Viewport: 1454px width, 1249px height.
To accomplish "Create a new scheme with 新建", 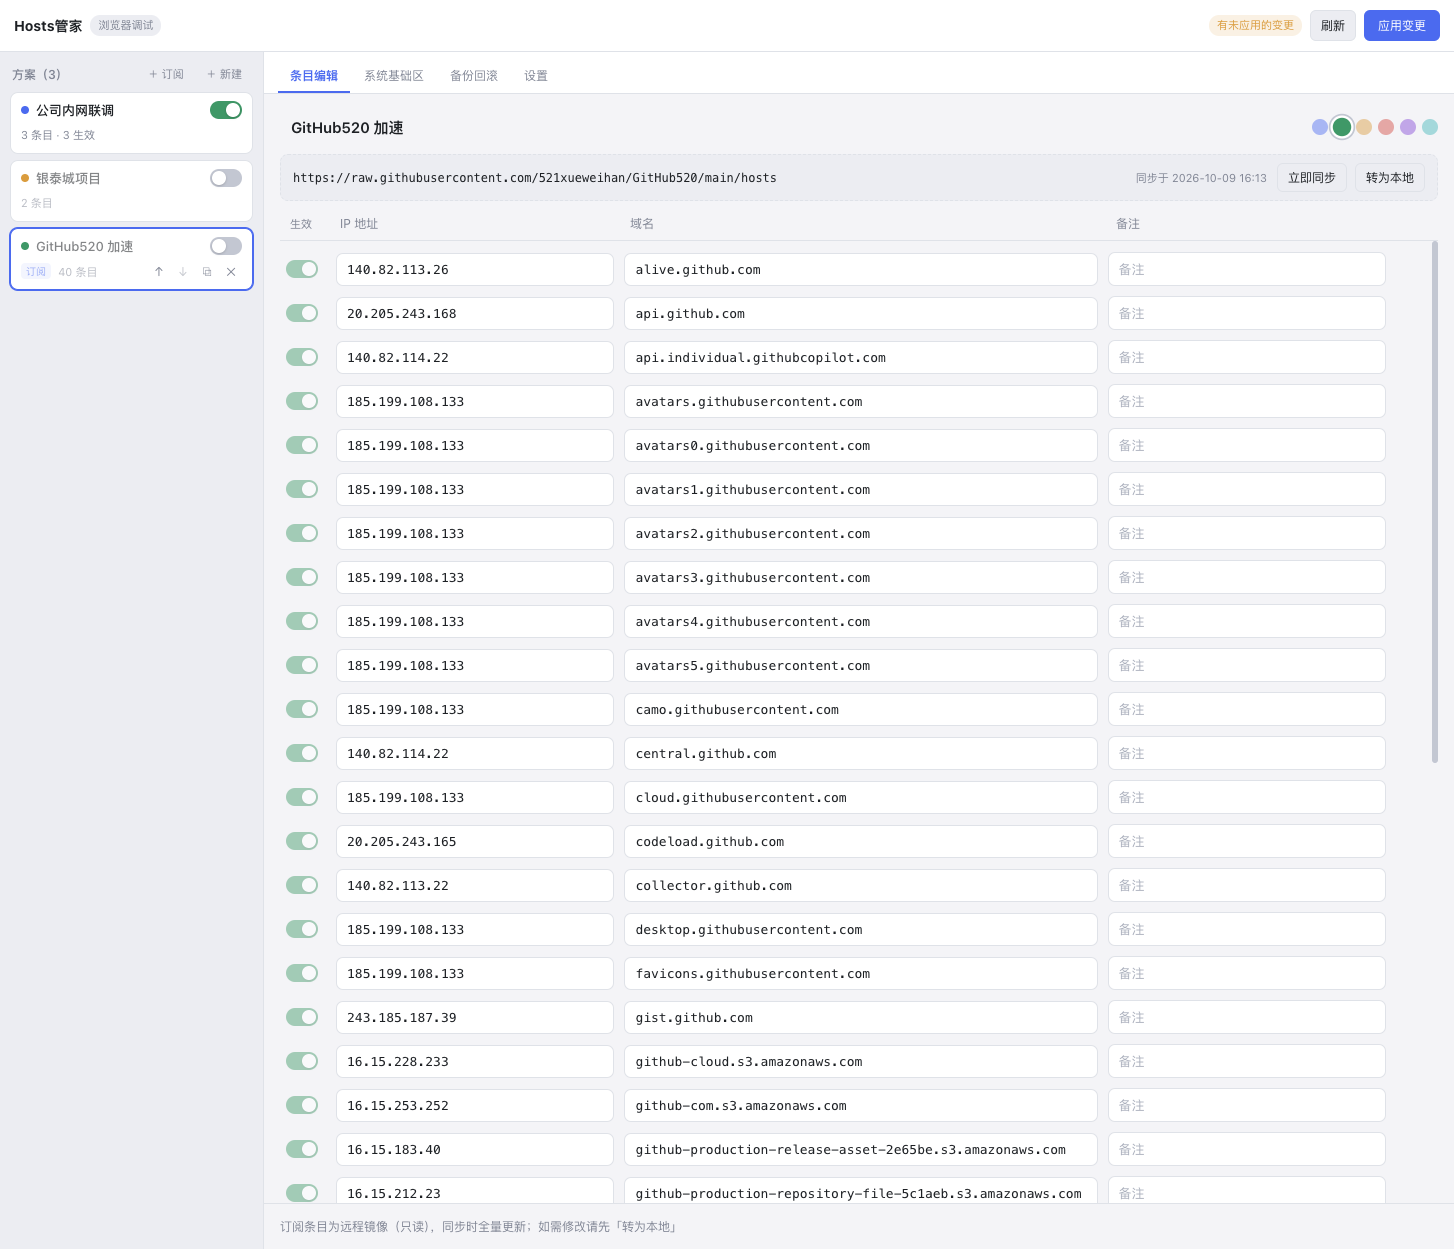I will pos(224,74).
